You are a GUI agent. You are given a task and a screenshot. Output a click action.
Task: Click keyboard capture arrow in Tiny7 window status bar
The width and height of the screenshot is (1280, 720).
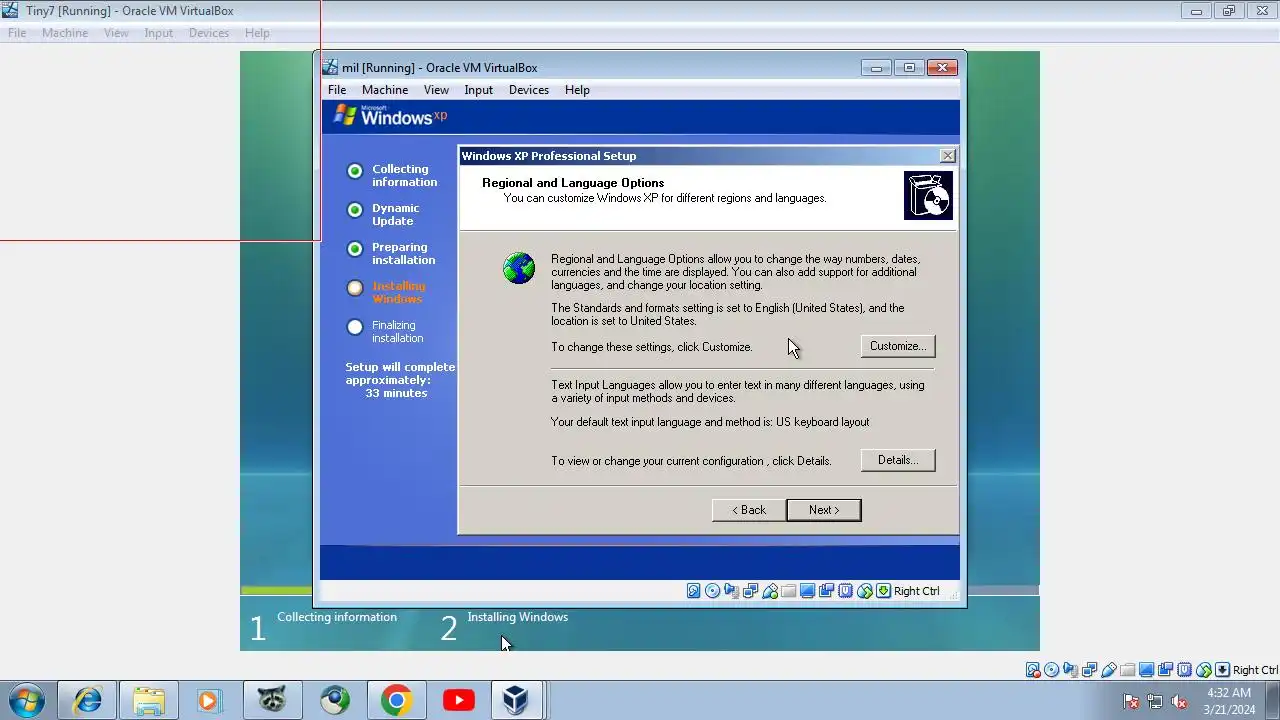(1222, 670)
